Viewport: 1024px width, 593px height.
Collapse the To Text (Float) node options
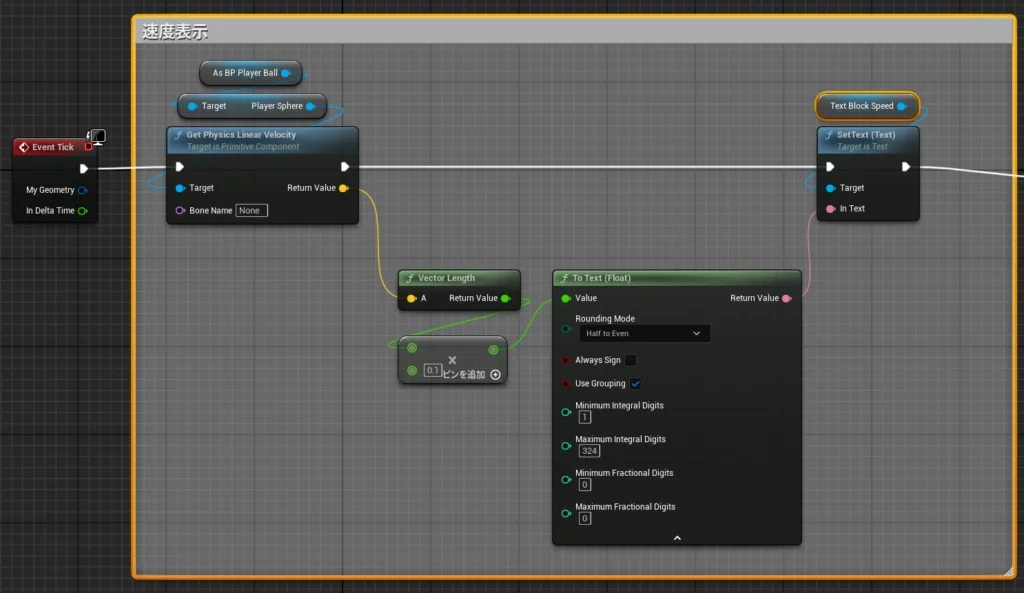coord(677,538)
